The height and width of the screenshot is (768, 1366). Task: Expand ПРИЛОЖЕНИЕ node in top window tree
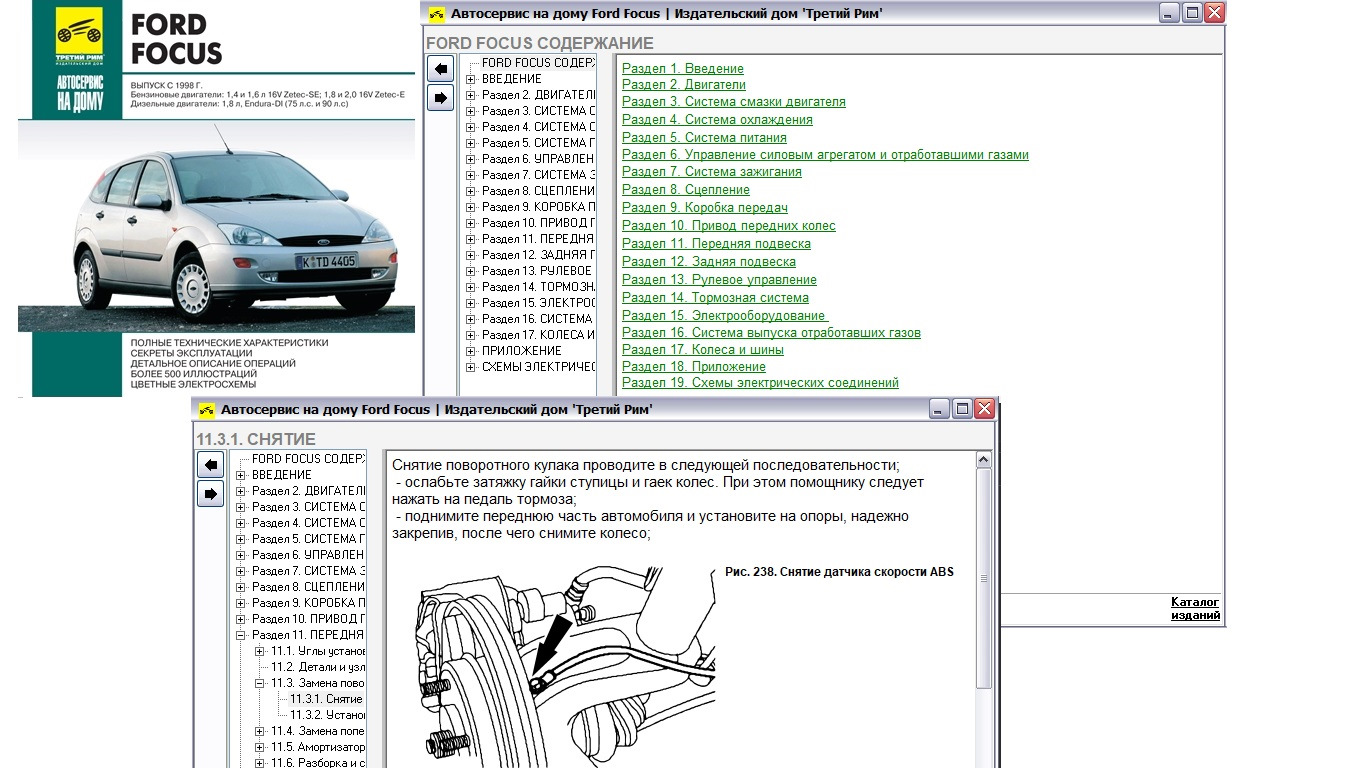[x=471, y=351]
